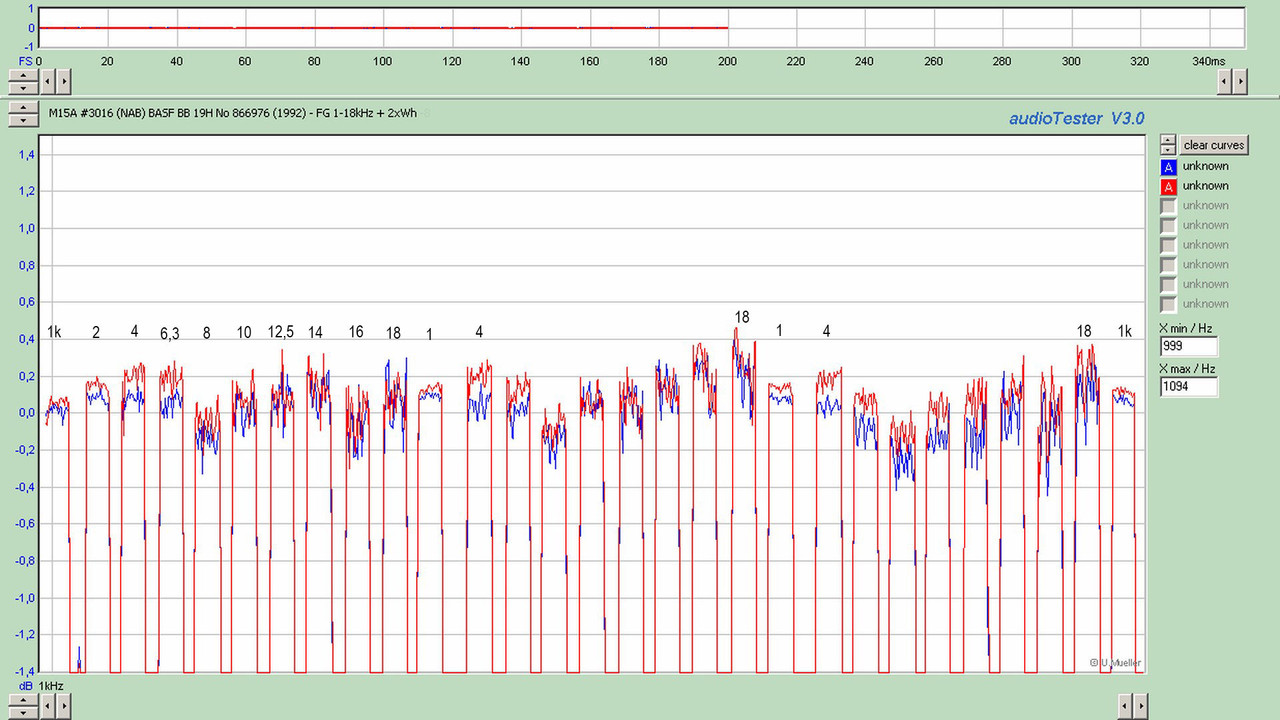Click the 6,3 frequency label on the graph
This screenshot has height=720, width=1280.
pos(170,334)
